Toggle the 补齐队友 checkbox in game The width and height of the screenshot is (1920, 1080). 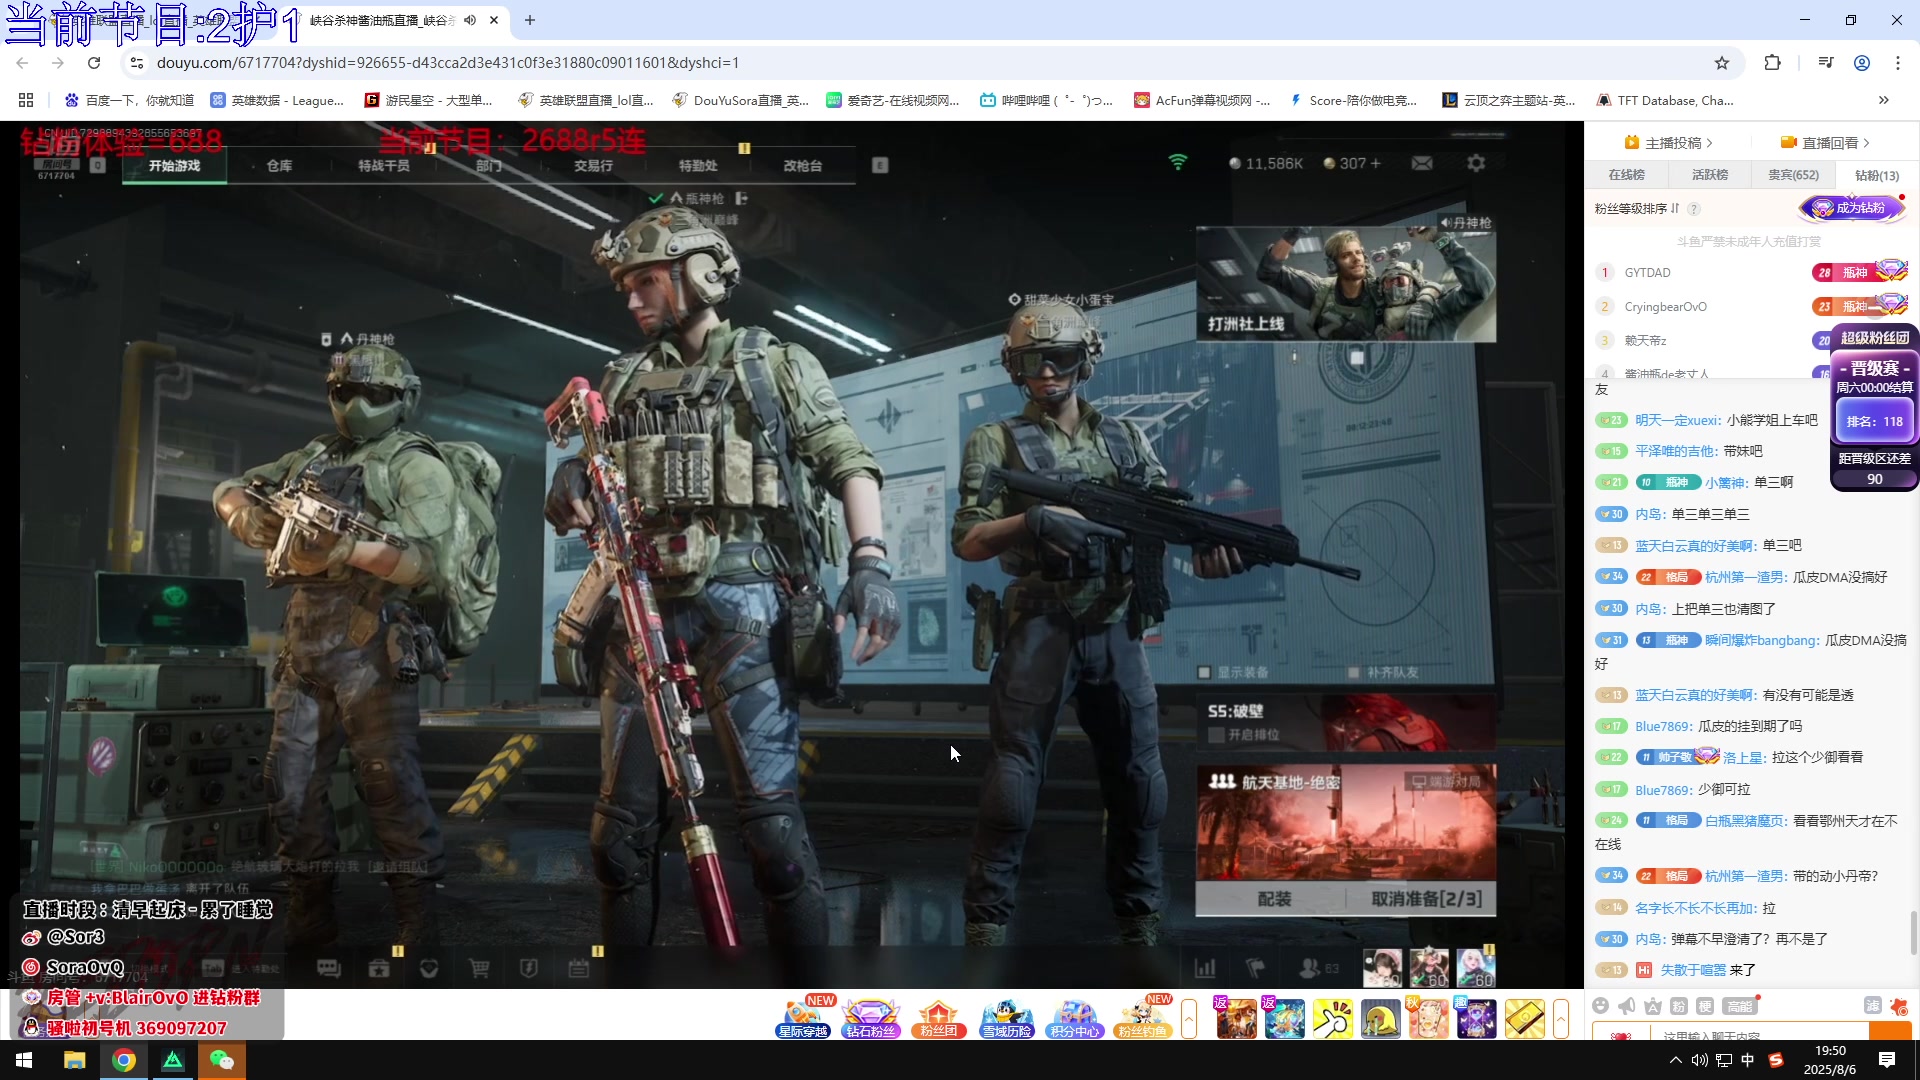pos(1353,673)
